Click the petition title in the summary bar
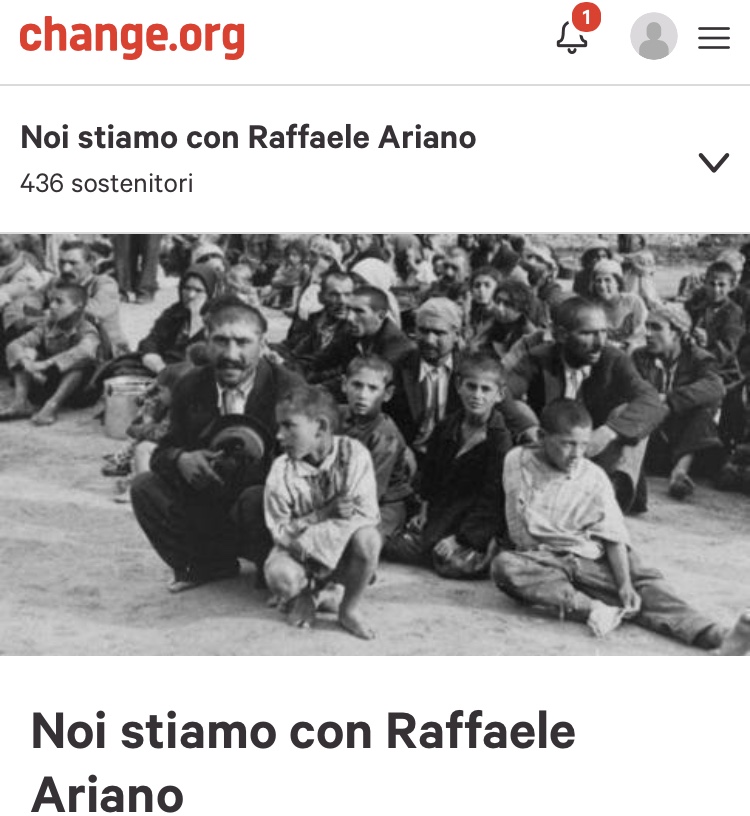750x816 pixels. [x=248, y=137]
